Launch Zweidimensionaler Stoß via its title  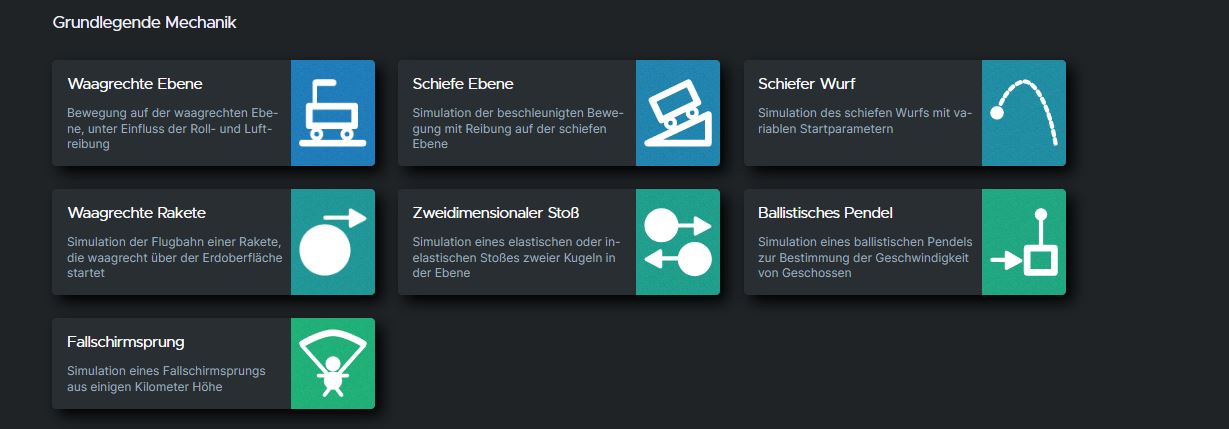(496, 212)
